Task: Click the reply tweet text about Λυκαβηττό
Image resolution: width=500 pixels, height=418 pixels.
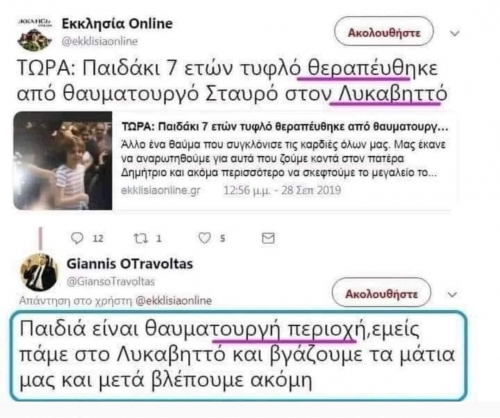Action: [237, 355]
